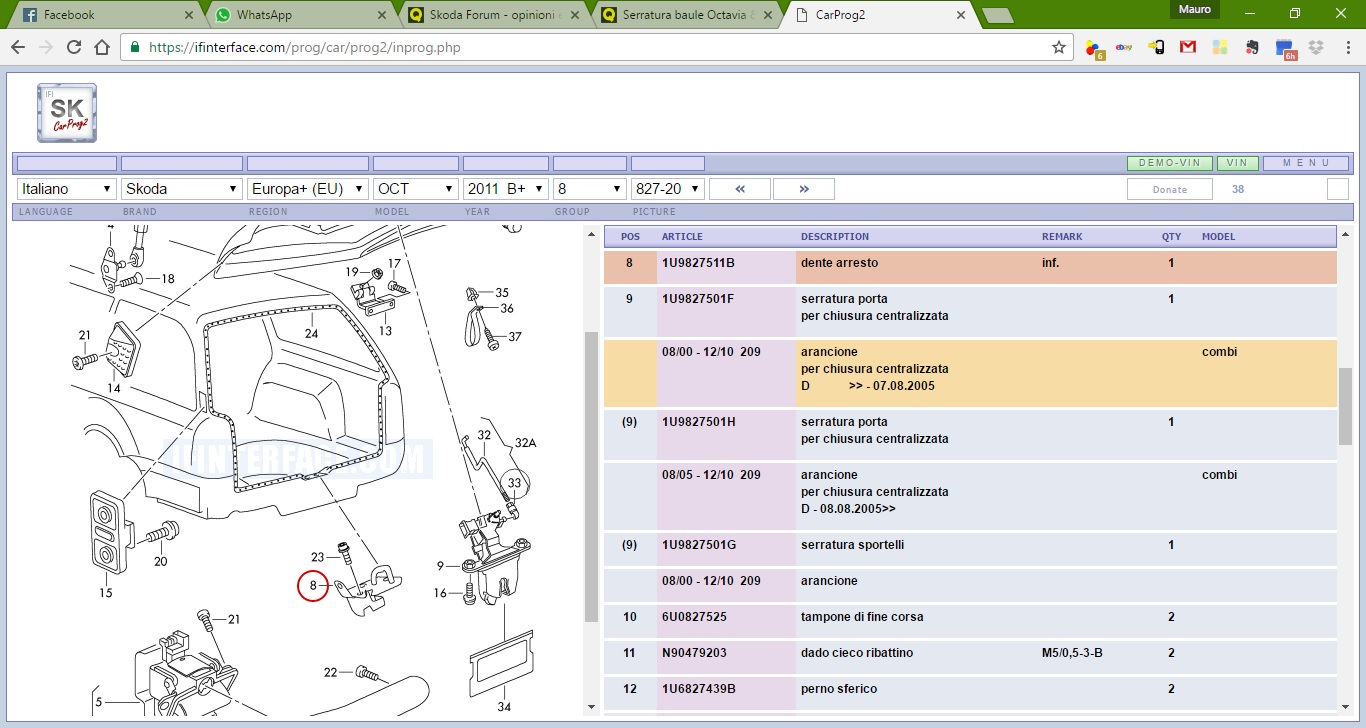Open the MENU button

click(x=1306, y=163)
